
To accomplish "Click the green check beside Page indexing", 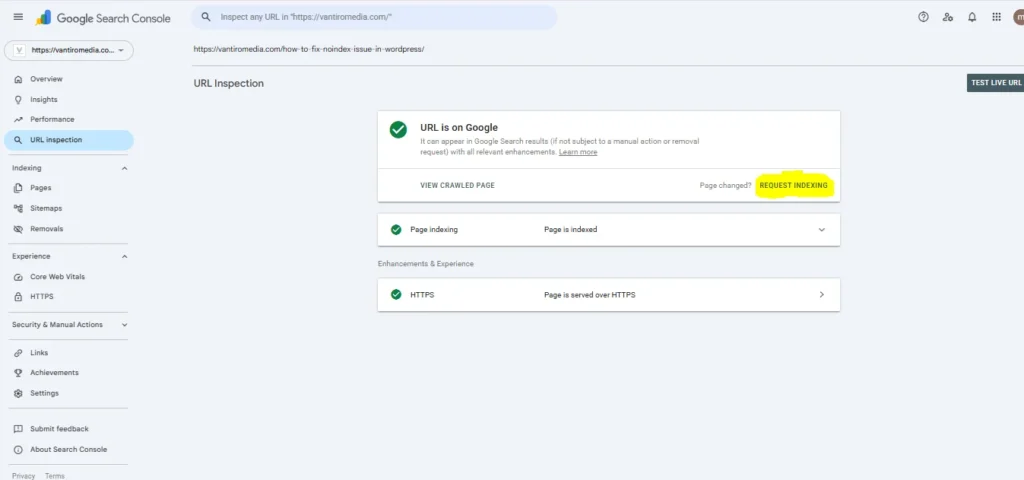I will (x=396, y=230).
